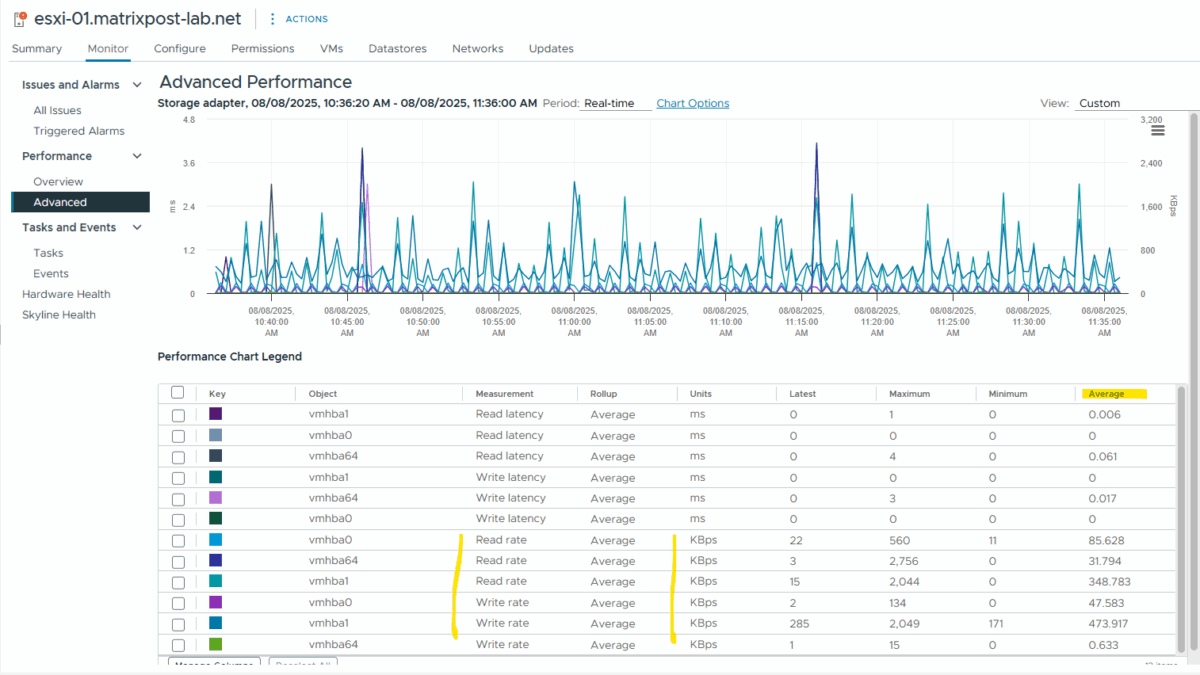Click the purple vmhba64 Write latency key
Viewport: 1200px width, 675px height.
point(214,498)
